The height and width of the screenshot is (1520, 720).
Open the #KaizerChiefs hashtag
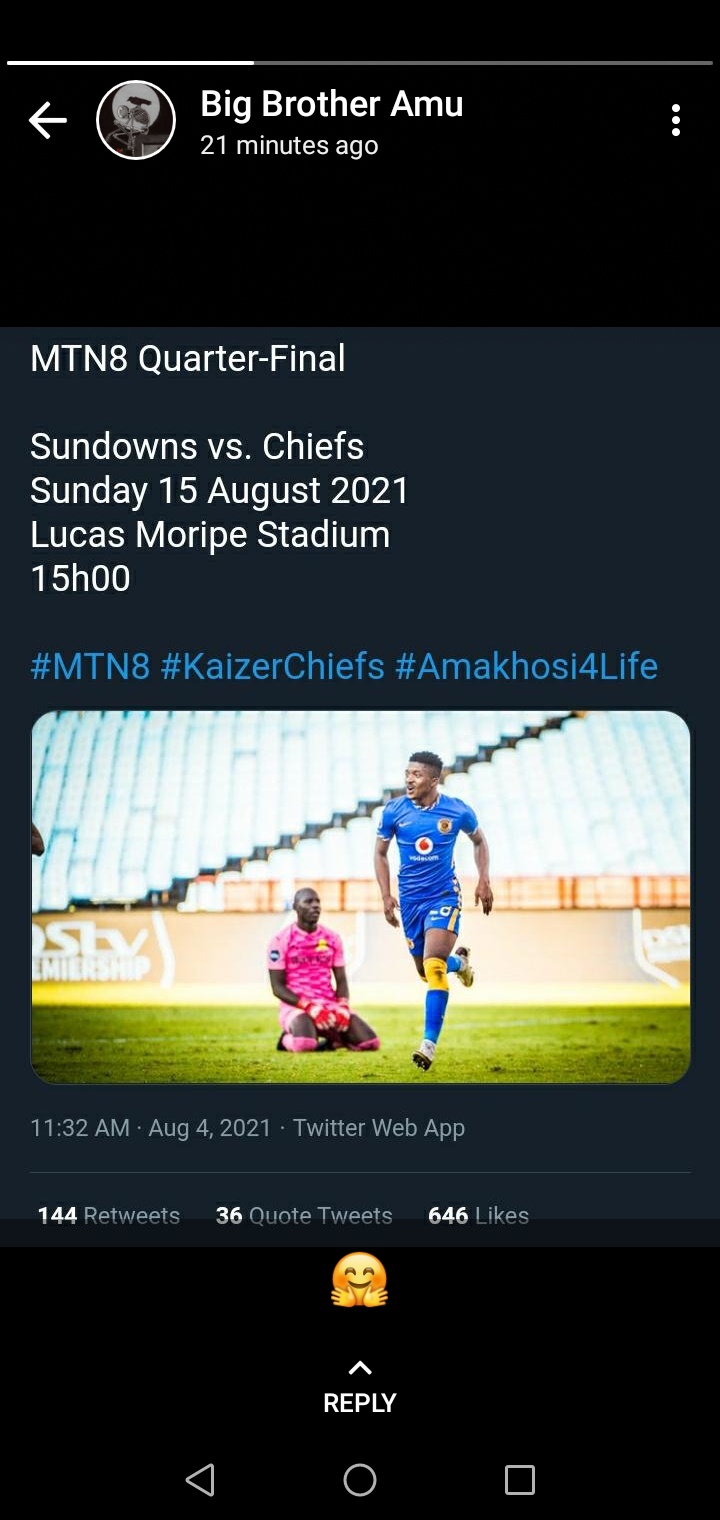coord(272,666)
